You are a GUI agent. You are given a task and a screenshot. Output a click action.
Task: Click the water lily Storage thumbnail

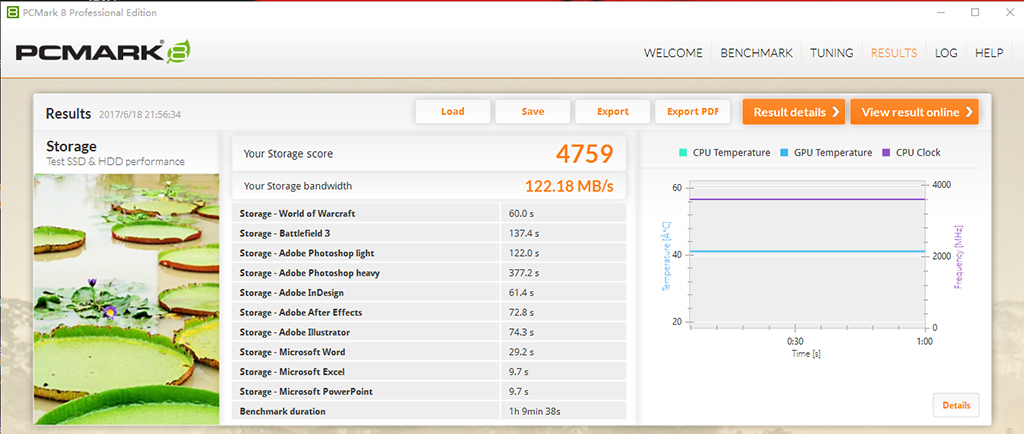[127, 299]
